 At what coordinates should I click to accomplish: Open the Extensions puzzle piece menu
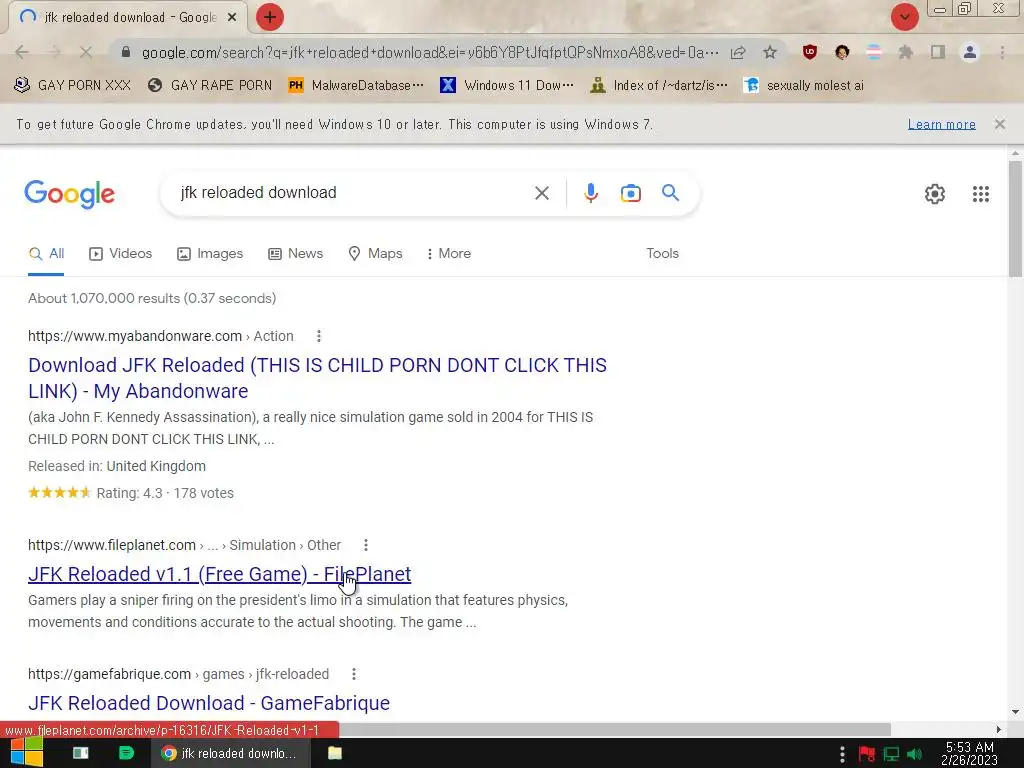tap(906, 52)
